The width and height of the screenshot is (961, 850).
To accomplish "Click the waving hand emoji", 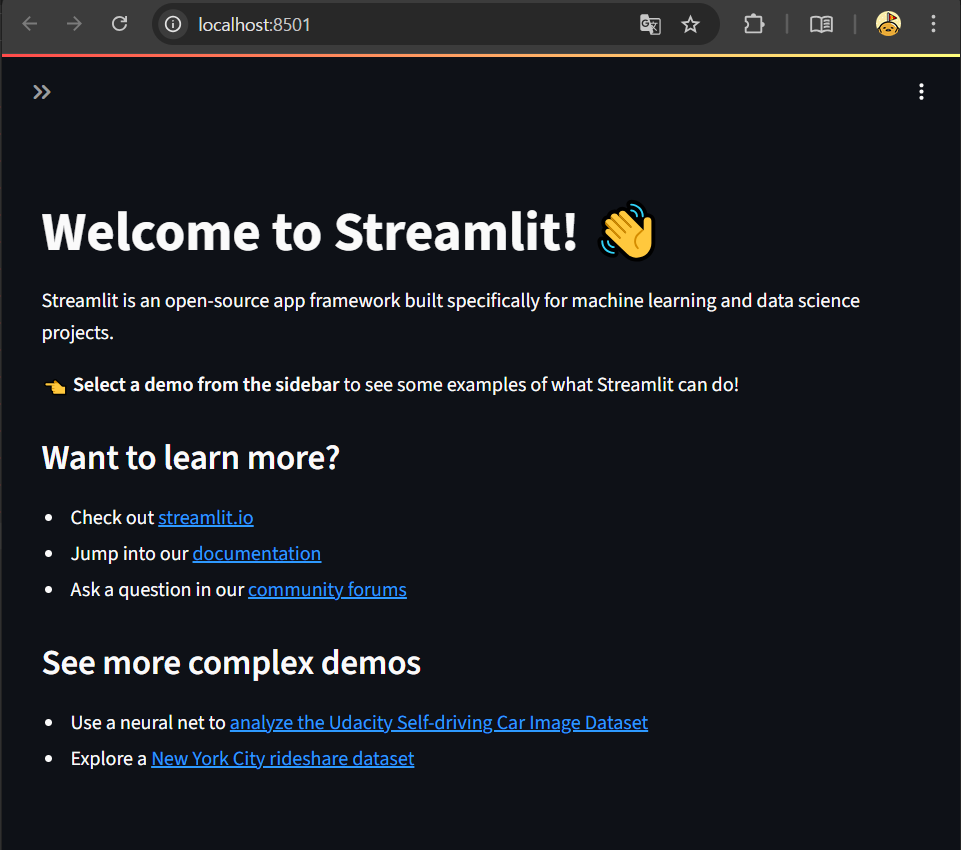I will point(627,231).
